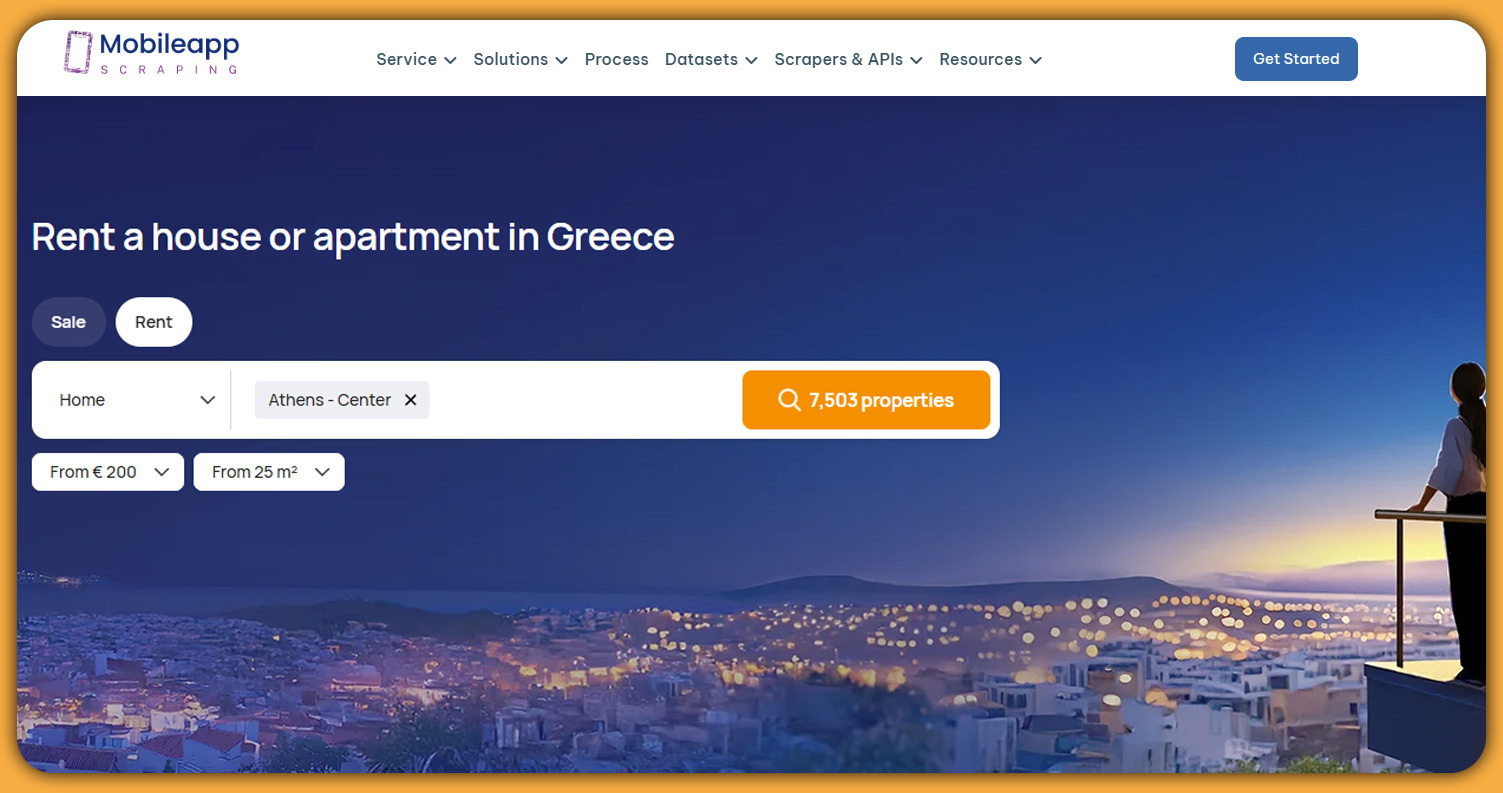The image size is (1503, 793).
Task: Open the Process menu item
Action: point(616,59)
